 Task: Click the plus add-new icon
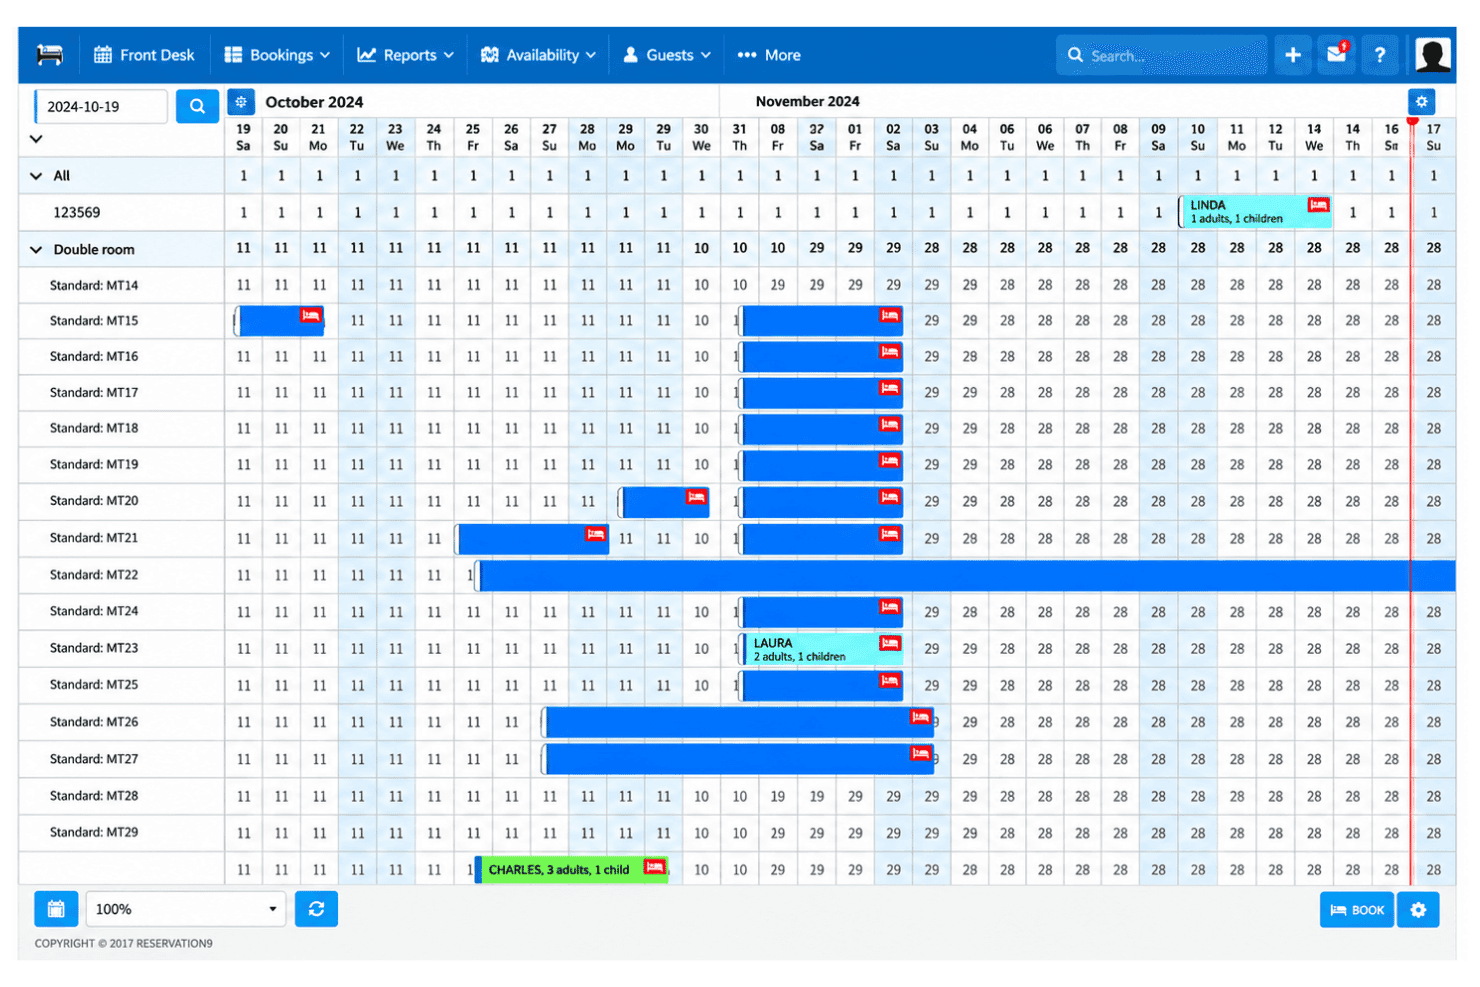1293,55
